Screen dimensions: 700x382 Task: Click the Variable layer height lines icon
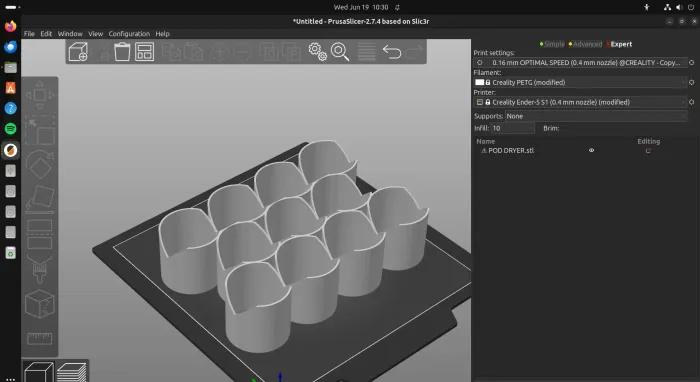(x=367, y=52)
